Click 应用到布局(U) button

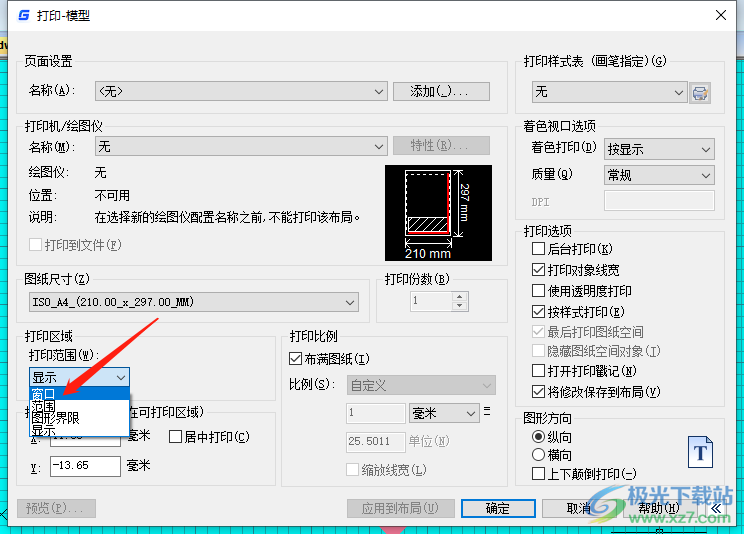pyautogui.click(x=400, y=508)
